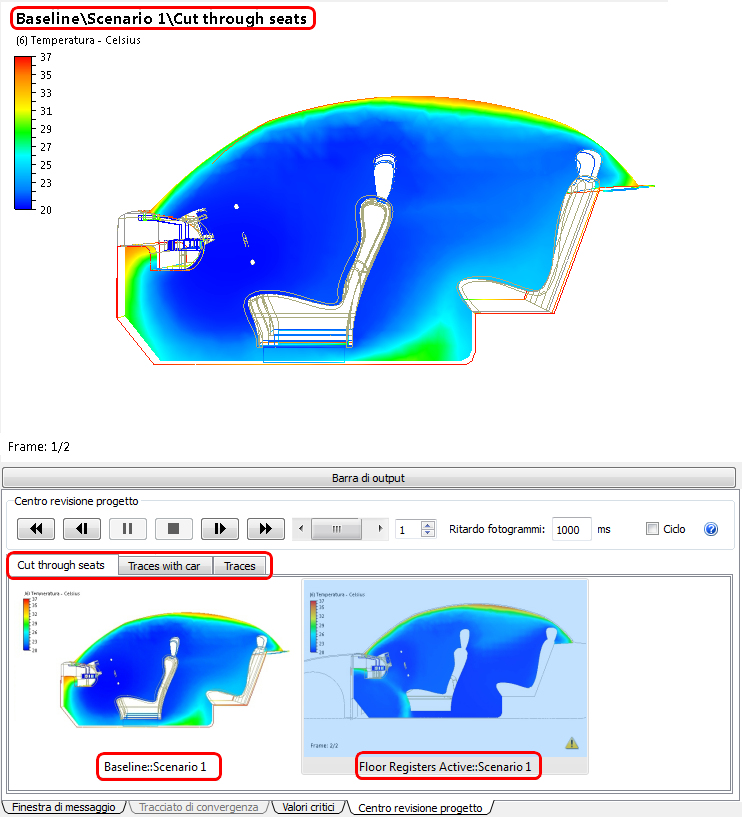Click the frame number input field

point(409,529)
